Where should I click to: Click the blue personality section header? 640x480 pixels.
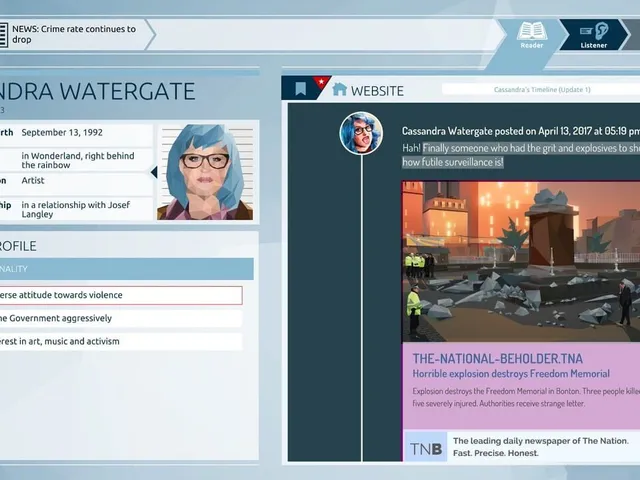tap(127, 269)
